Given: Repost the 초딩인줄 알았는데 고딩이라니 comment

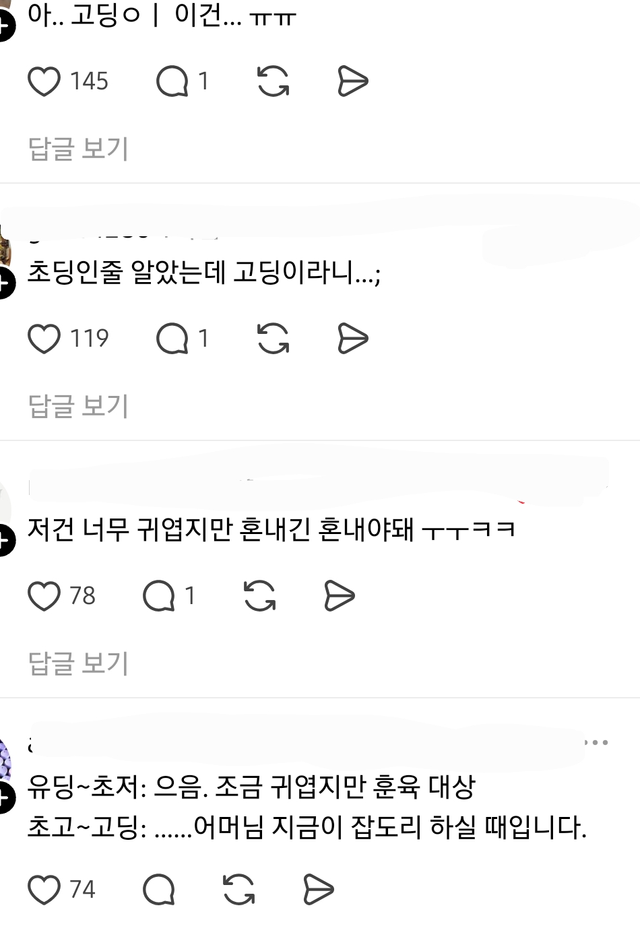Looking at the screenshot, I should point(273,339).
